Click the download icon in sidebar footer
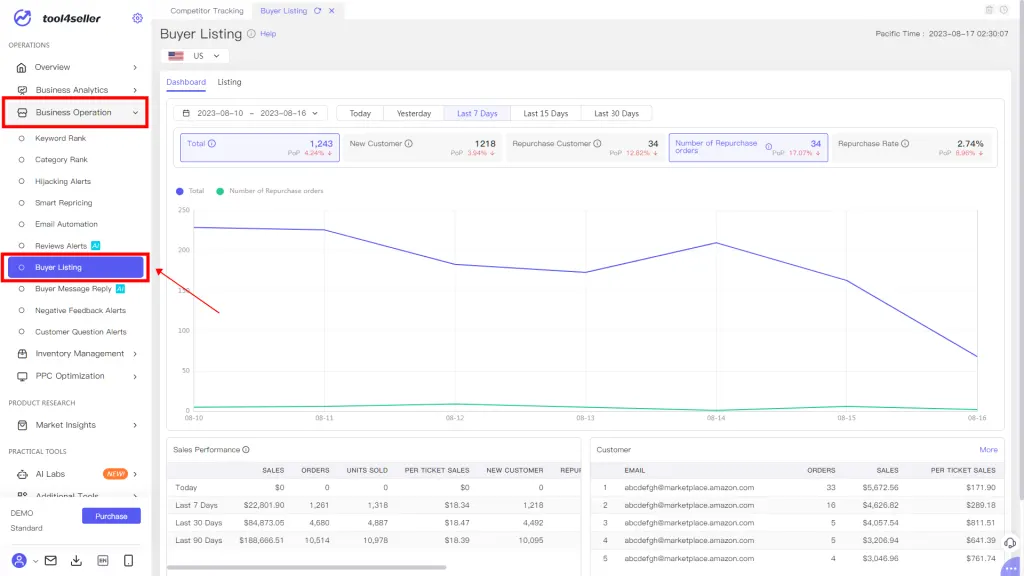This screenshot has height=576, width=1024. click(77, 560)
